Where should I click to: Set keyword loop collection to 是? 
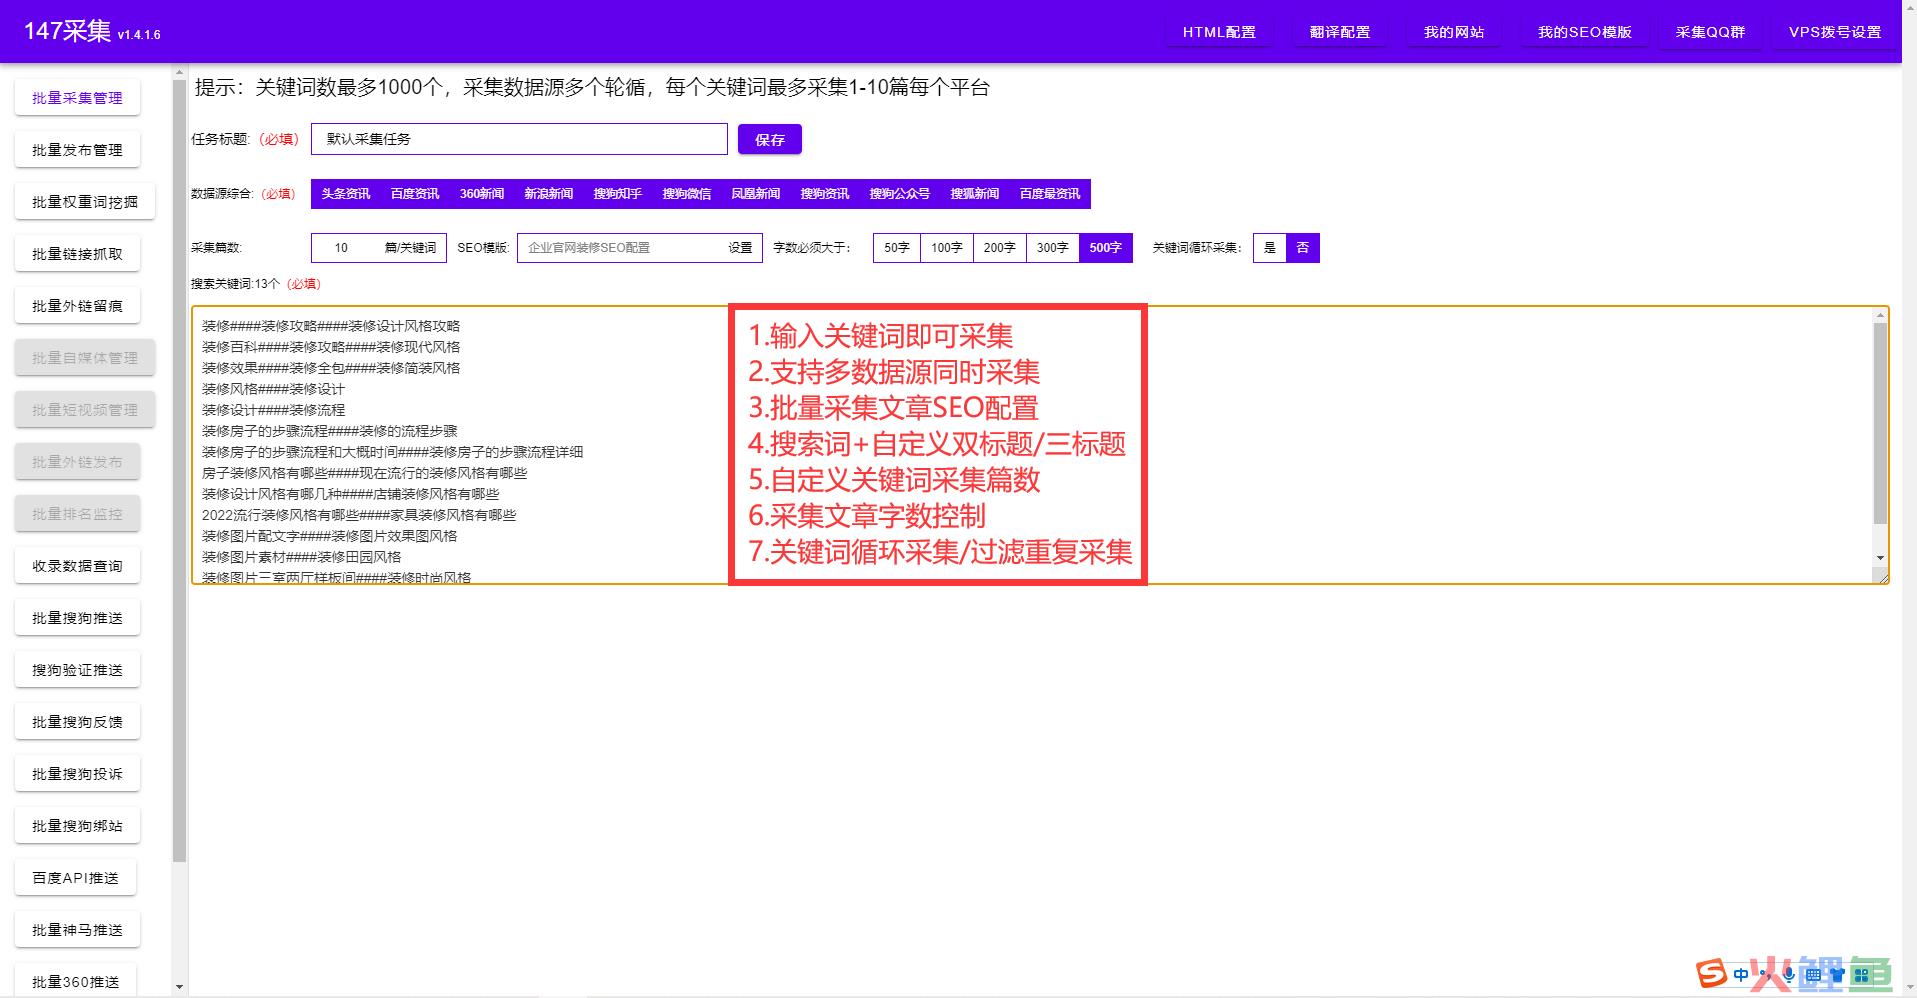click(1270, 248)
